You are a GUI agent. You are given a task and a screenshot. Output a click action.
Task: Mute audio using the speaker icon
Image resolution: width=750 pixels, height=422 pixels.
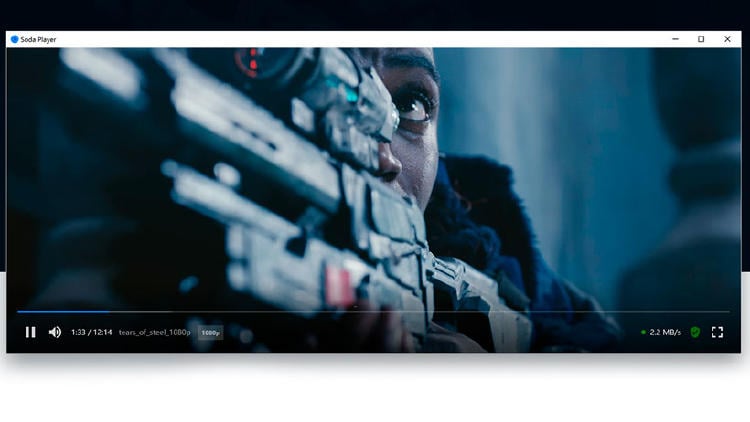click(55, 332)
